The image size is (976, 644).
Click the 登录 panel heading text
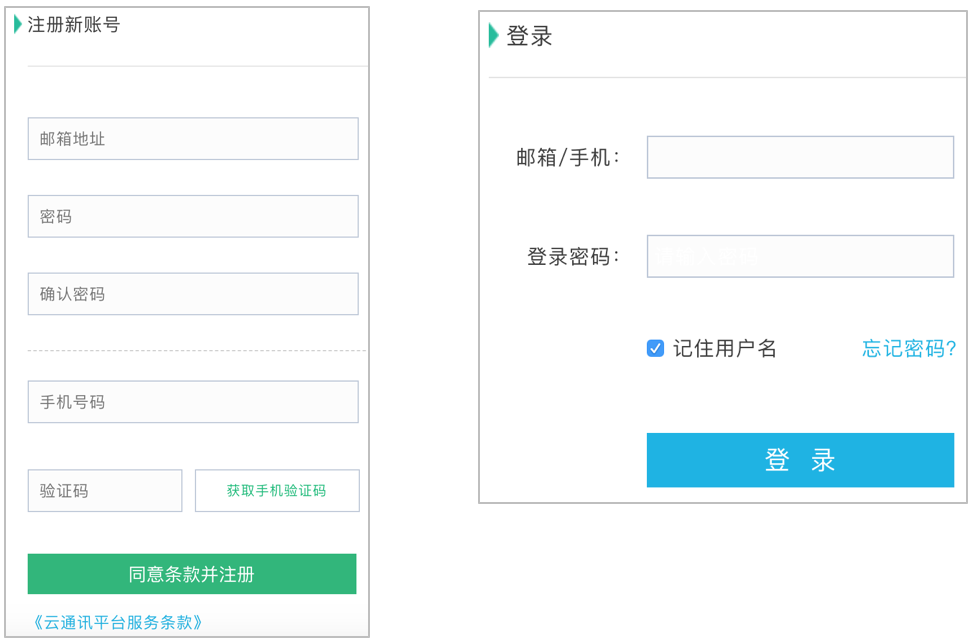point(529,37)
